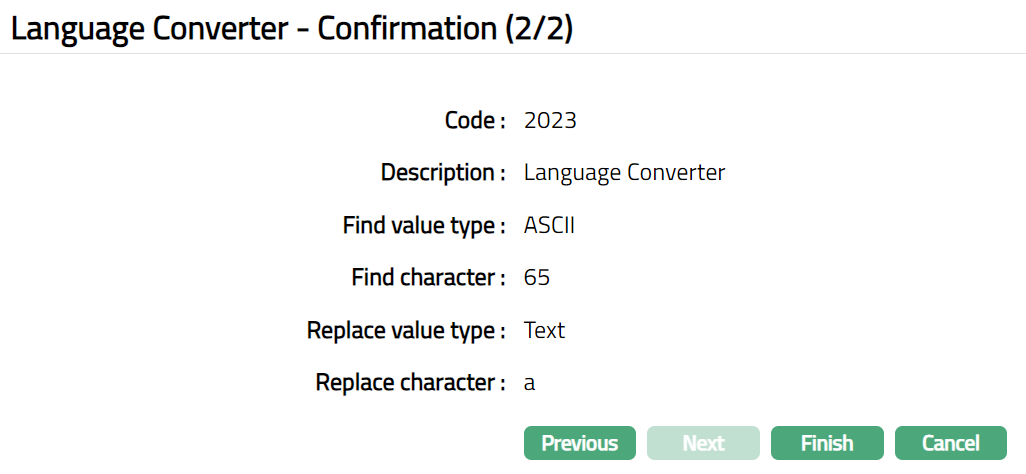Click the ASCII find value type
The width and height of the screenshot is (1026, 474).
[549, 226]
